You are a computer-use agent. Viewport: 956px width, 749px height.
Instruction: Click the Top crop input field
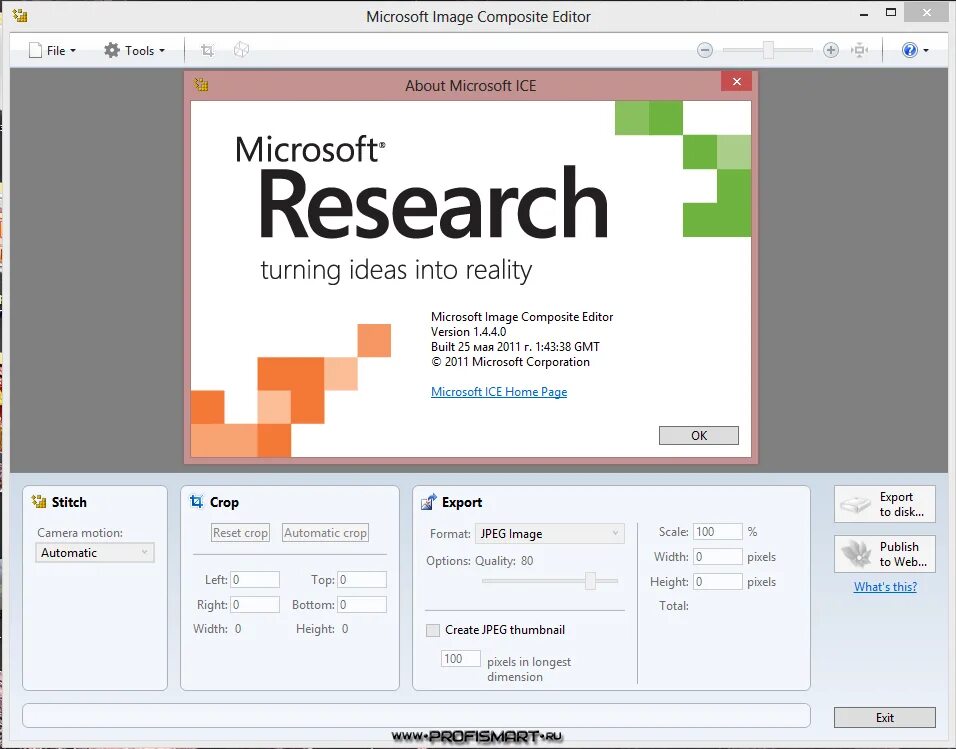pos(362,579)
